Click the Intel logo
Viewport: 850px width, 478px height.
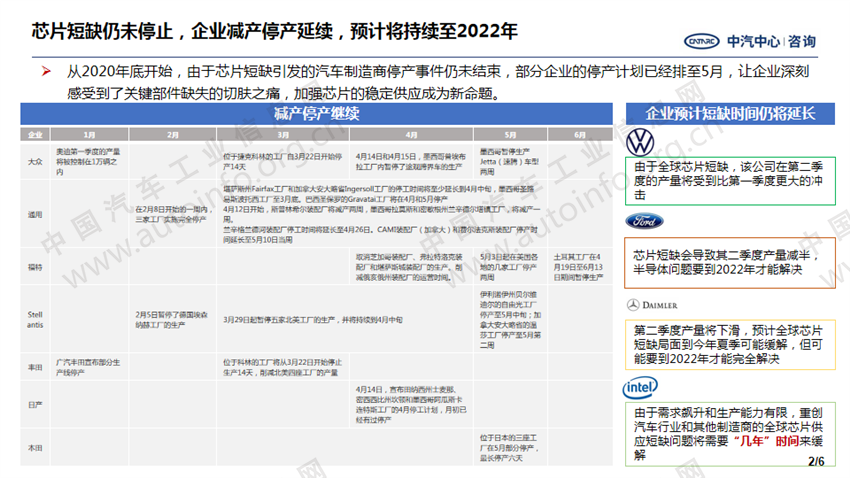click(640, 387)
